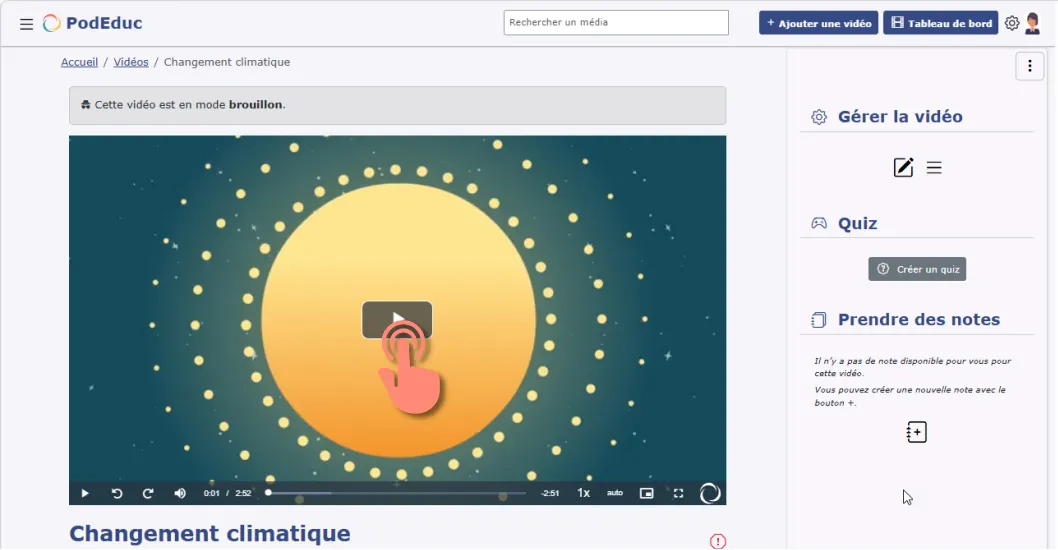Mute the video volume
Viewport: 1058px width, 550px height.
point(179,493)
